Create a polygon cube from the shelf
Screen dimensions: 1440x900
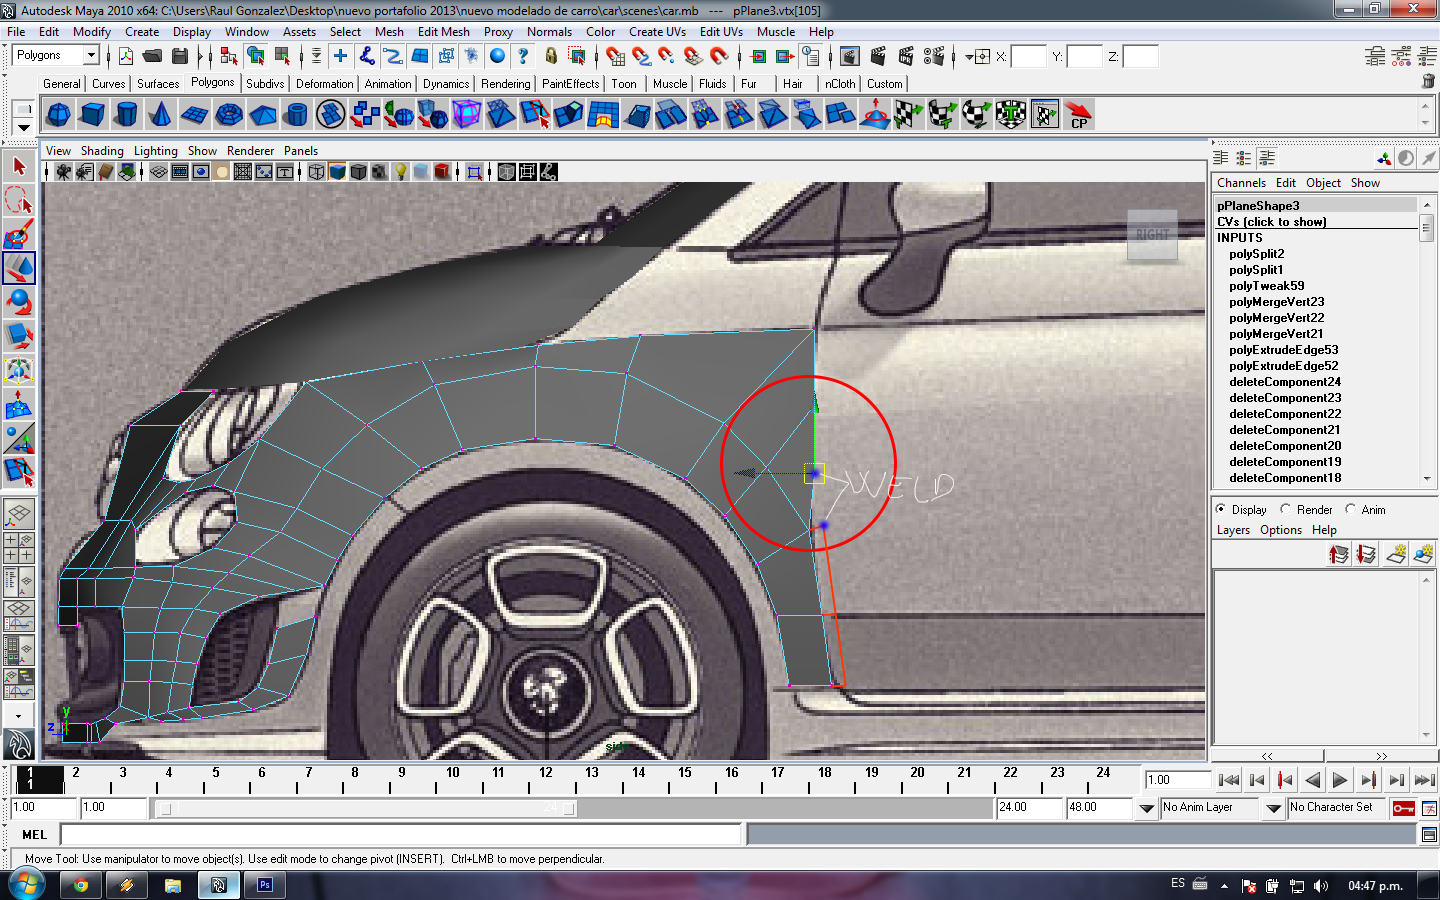93,115
